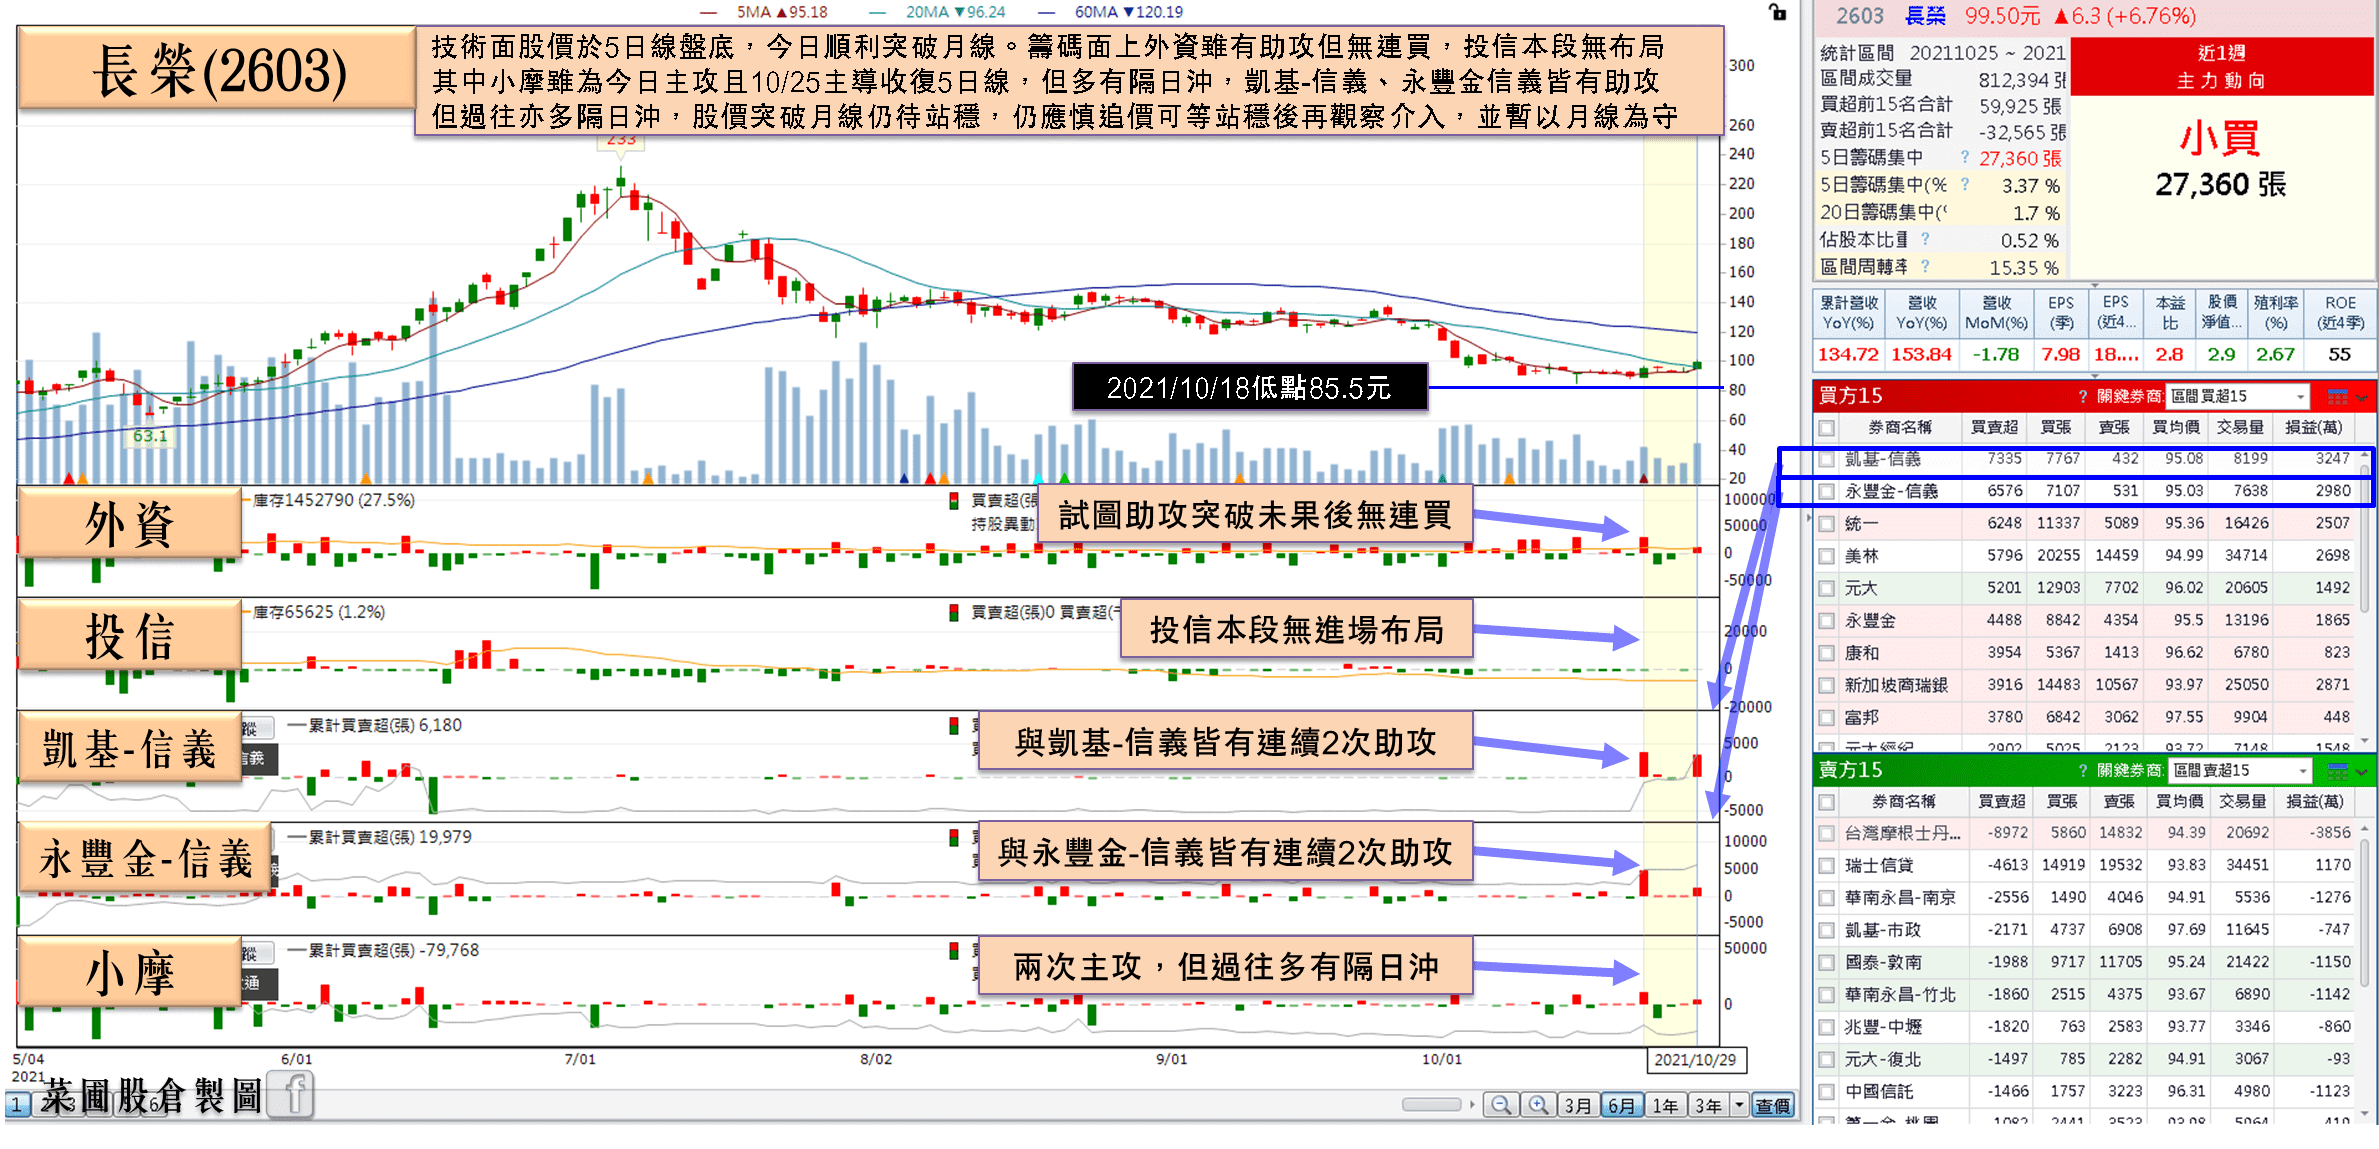Open the 長榮 stock name link
This screenshot has width=2379, height=1149.
[1925, 15]
